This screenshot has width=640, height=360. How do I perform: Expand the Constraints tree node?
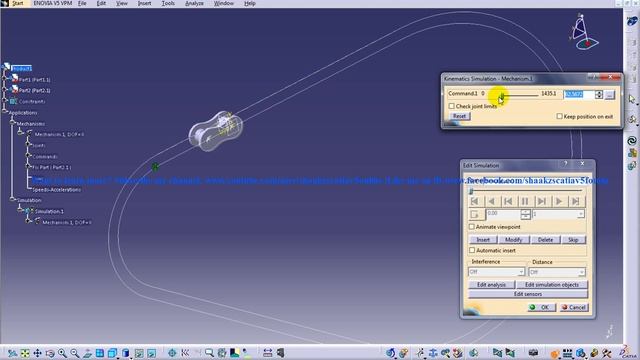[x=5, y=99]
